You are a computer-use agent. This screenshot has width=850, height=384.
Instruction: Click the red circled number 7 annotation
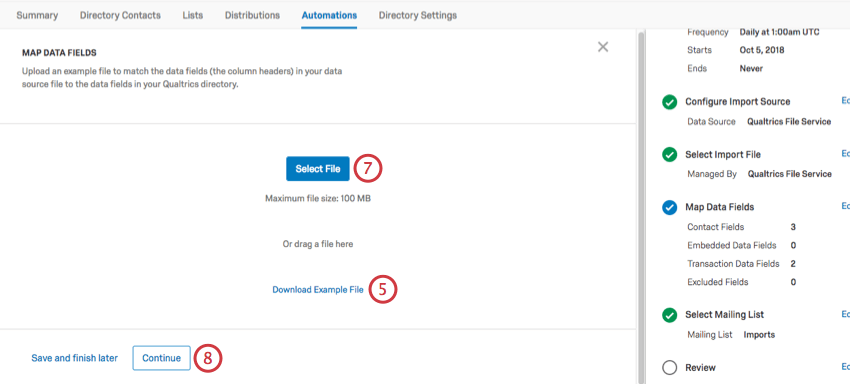tap(368, 169)
